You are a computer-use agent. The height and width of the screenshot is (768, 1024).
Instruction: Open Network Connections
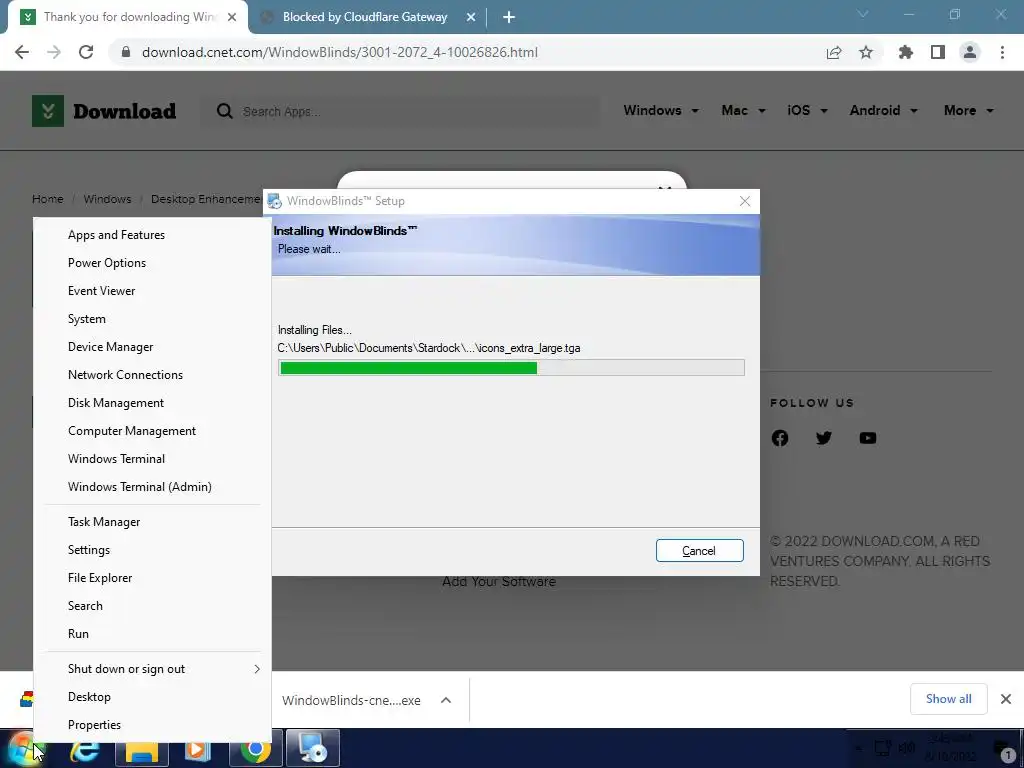click(153, 375)
